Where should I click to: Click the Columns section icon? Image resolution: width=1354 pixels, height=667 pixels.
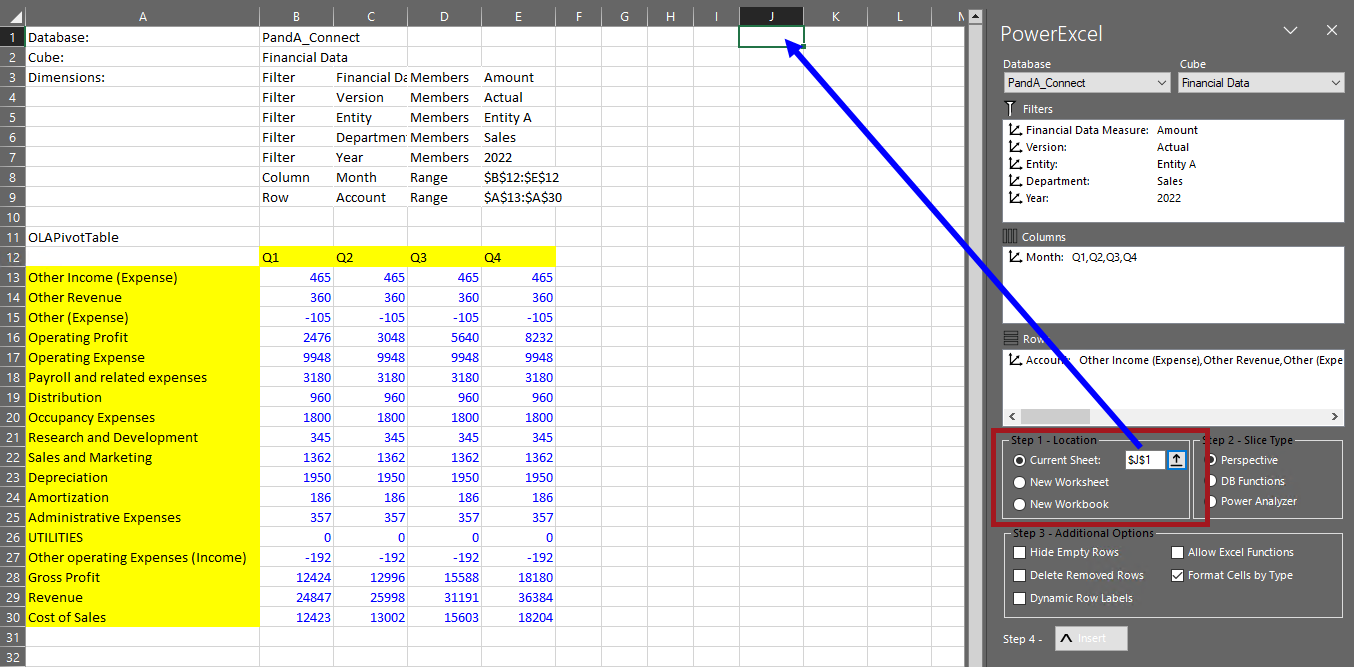(x=1010, y=237)
